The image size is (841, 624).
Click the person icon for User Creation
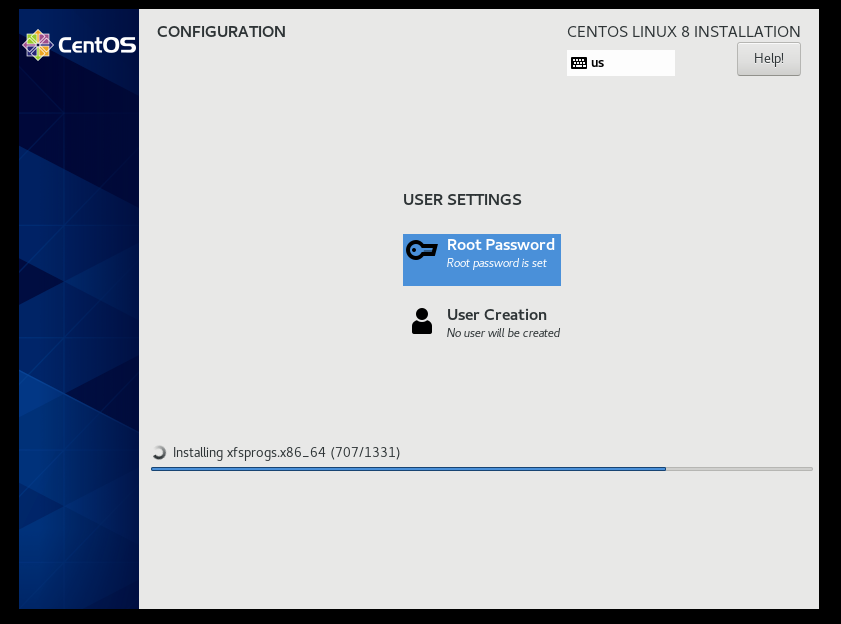pyautogui.click(x=422, y=321)
